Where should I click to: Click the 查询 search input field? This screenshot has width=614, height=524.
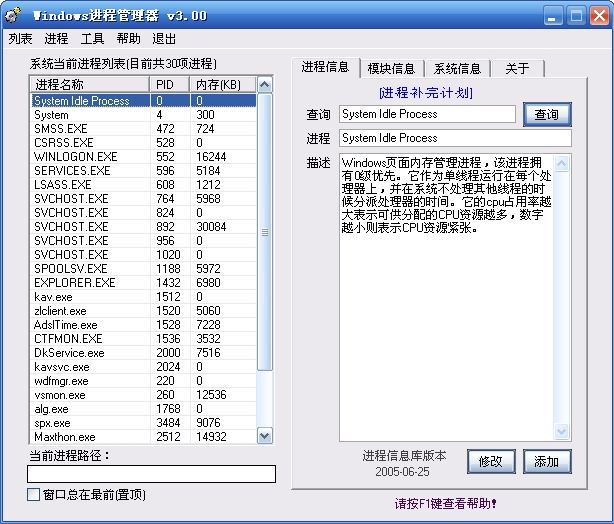(427, 114)
